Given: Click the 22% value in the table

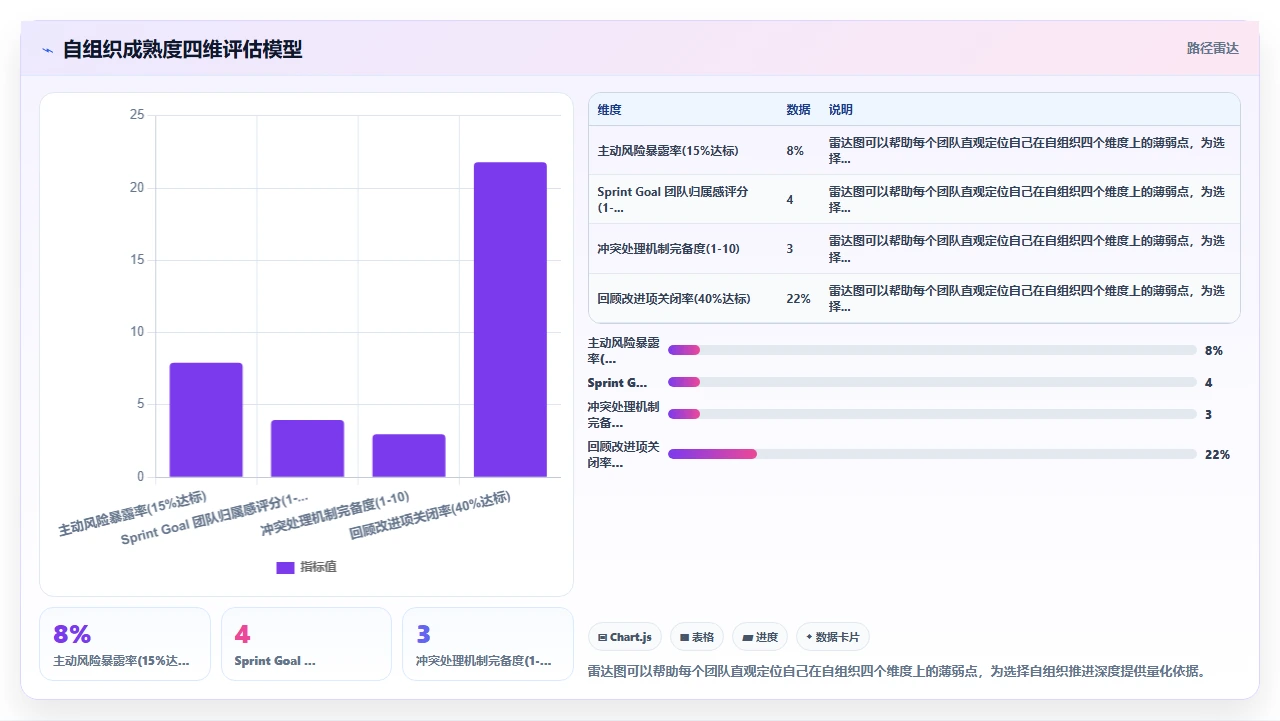Looking at the screenshot, I should coord(798,299).
